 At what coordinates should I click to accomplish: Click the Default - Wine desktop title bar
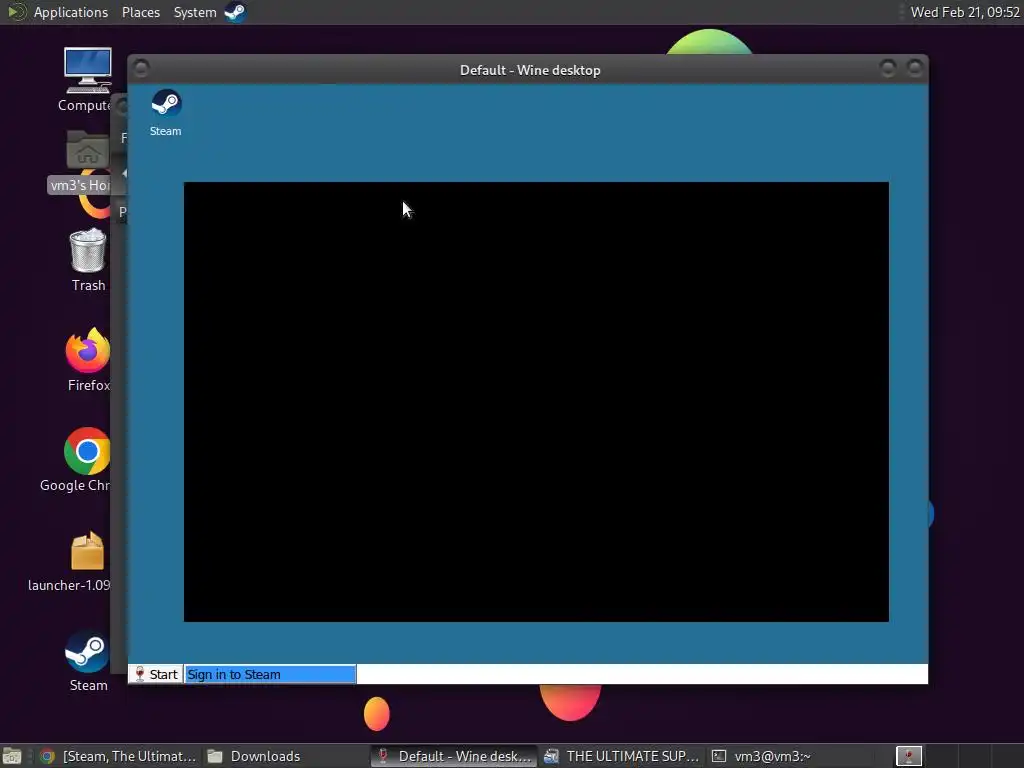(x=530, y=70)
